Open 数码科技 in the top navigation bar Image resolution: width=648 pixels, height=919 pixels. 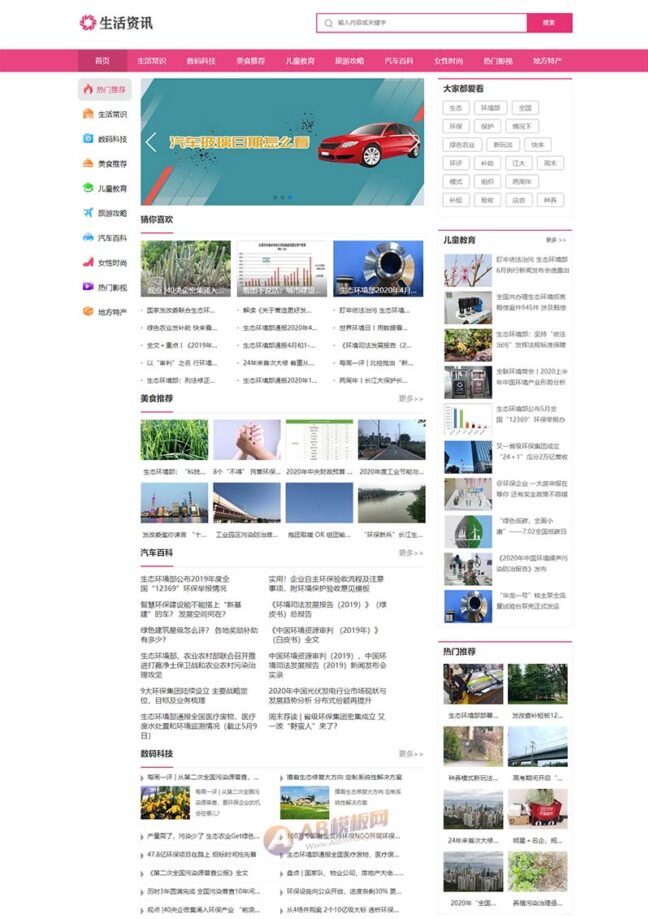(201, 60)
